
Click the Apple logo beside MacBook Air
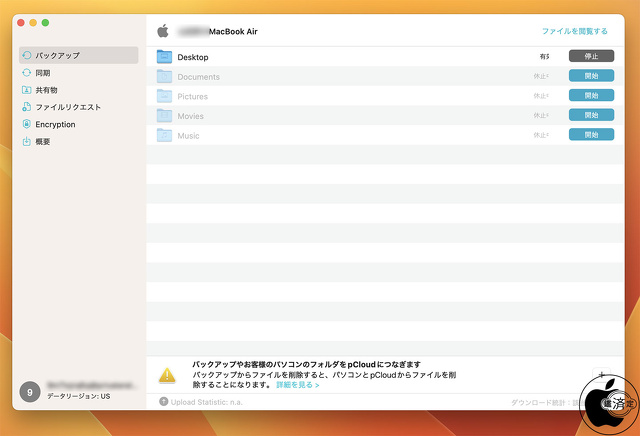coord(163,31)
